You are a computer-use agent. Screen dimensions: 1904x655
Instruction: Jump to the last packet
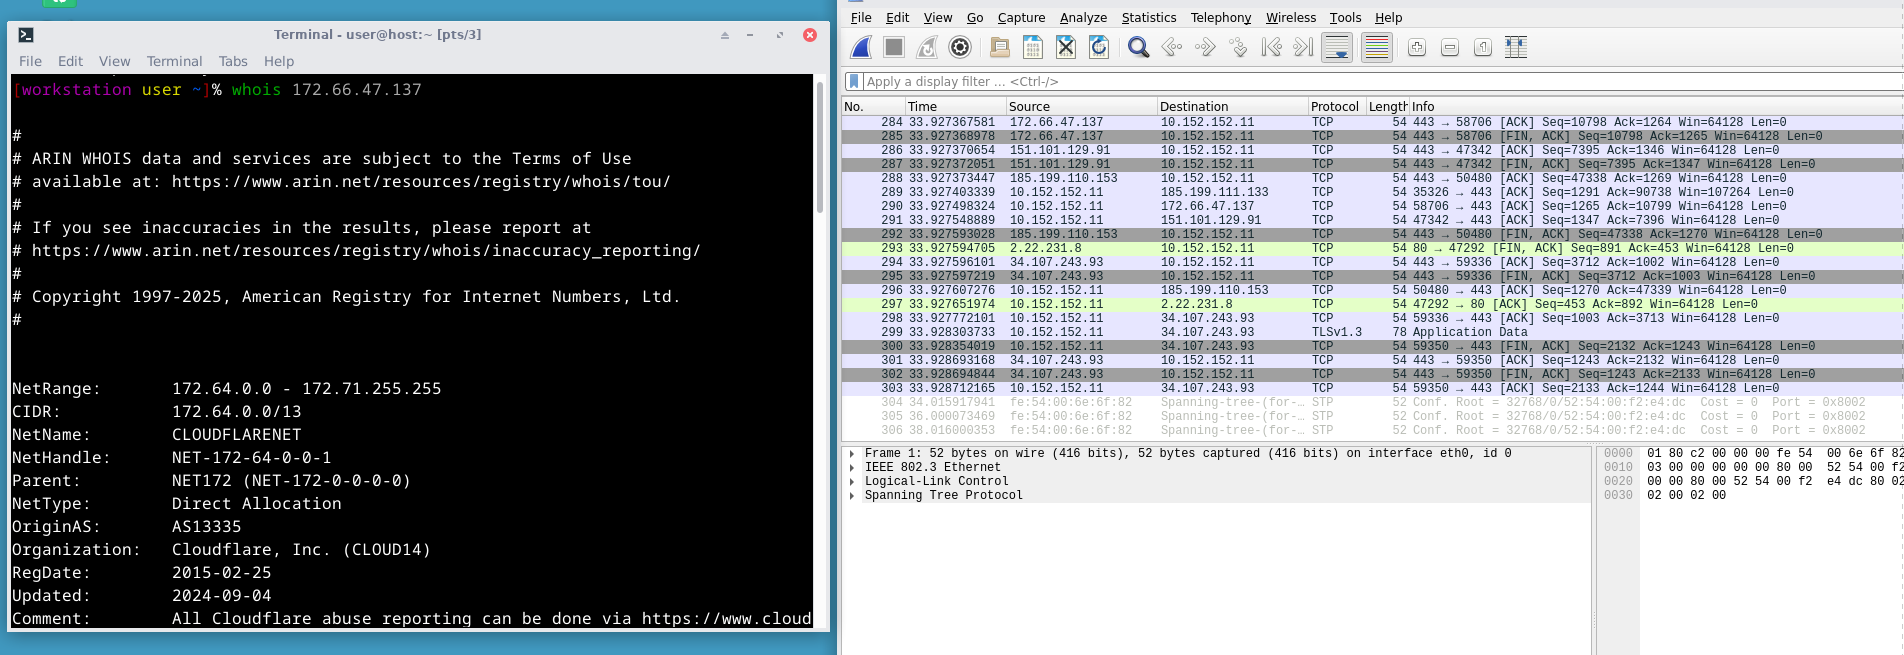point(1303,47)
